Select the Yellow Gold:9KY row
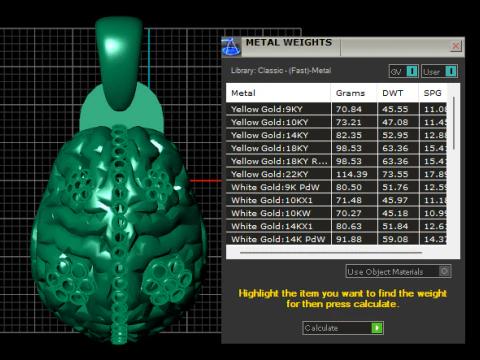480x360 pixels. coord(336,109)
